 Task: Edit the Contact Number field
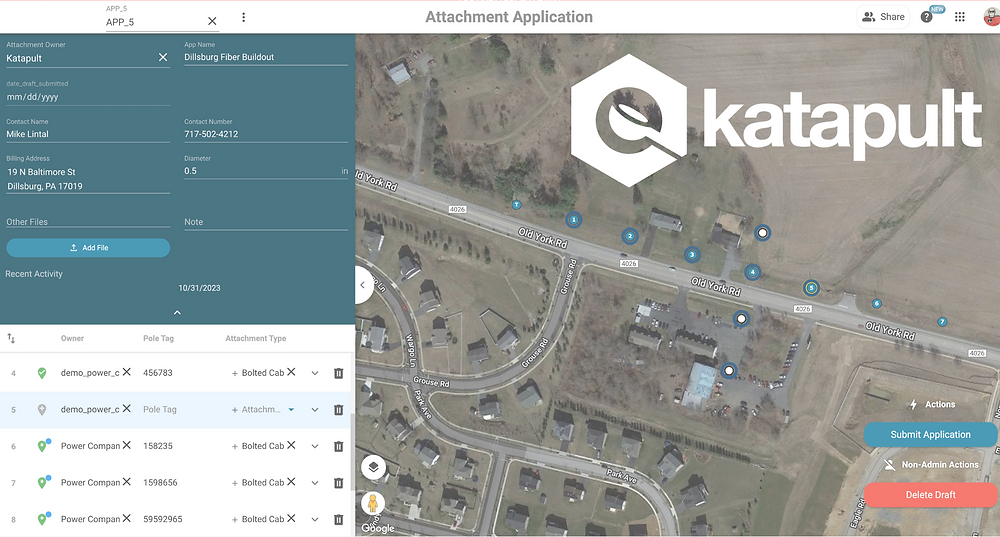(x=266, y=134)
